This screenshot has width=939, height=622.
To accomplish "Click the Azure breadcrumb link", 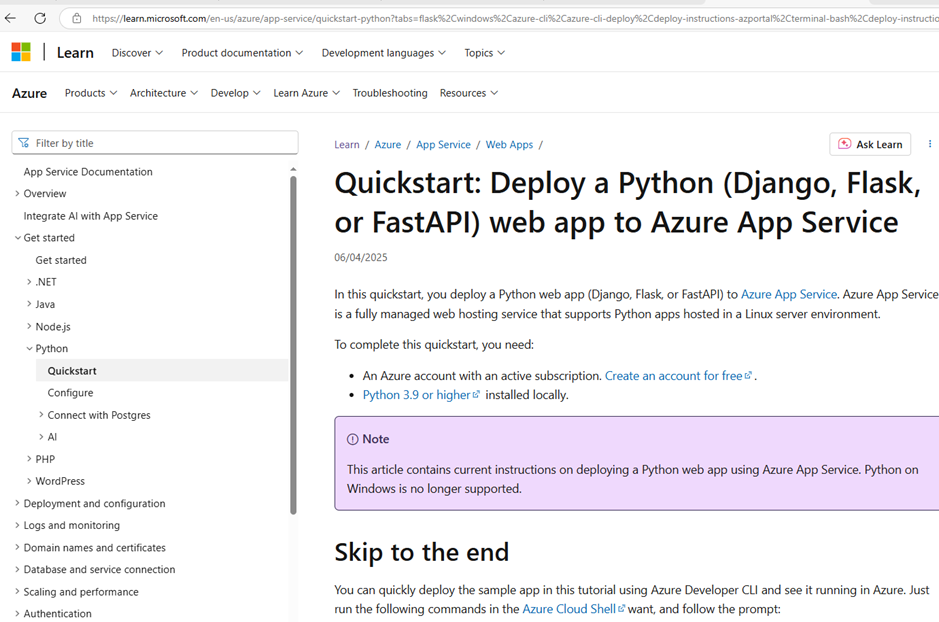I will pyautogui.click(x=387, y=145).
